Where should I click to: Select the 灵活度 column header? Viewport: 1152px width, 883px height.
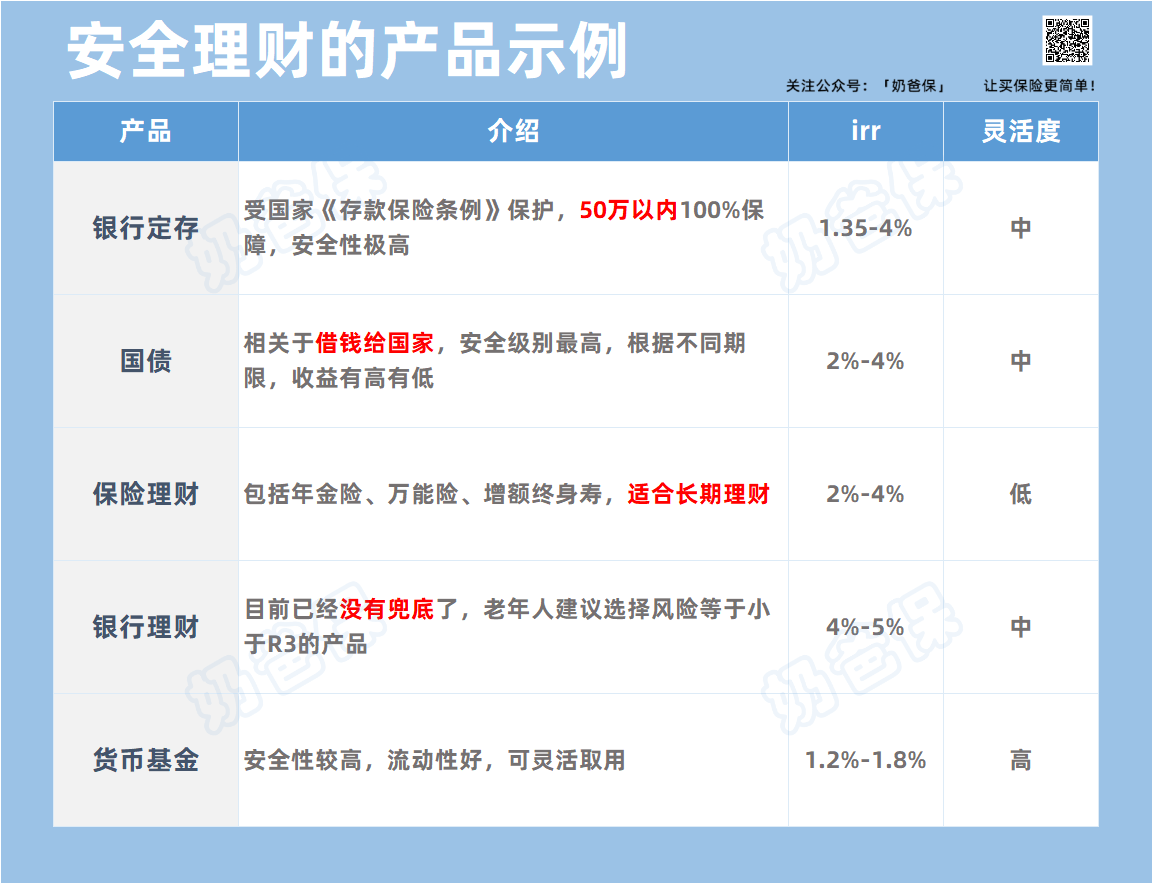(1020, 131)
